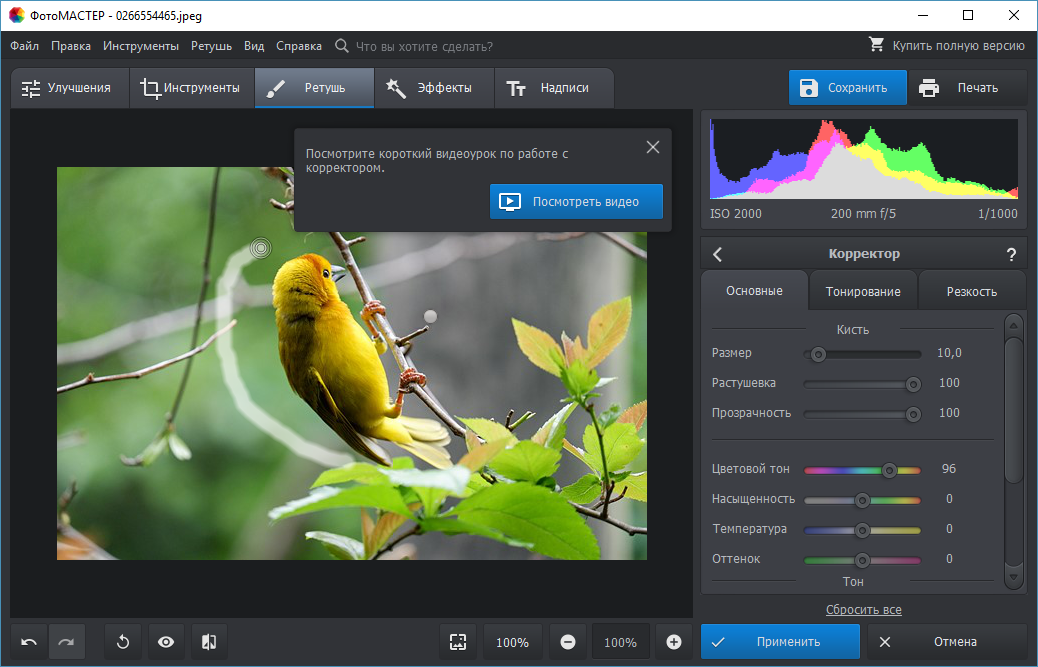
Task: Click the search magnifier icon
Action: (x=342, y=46)
